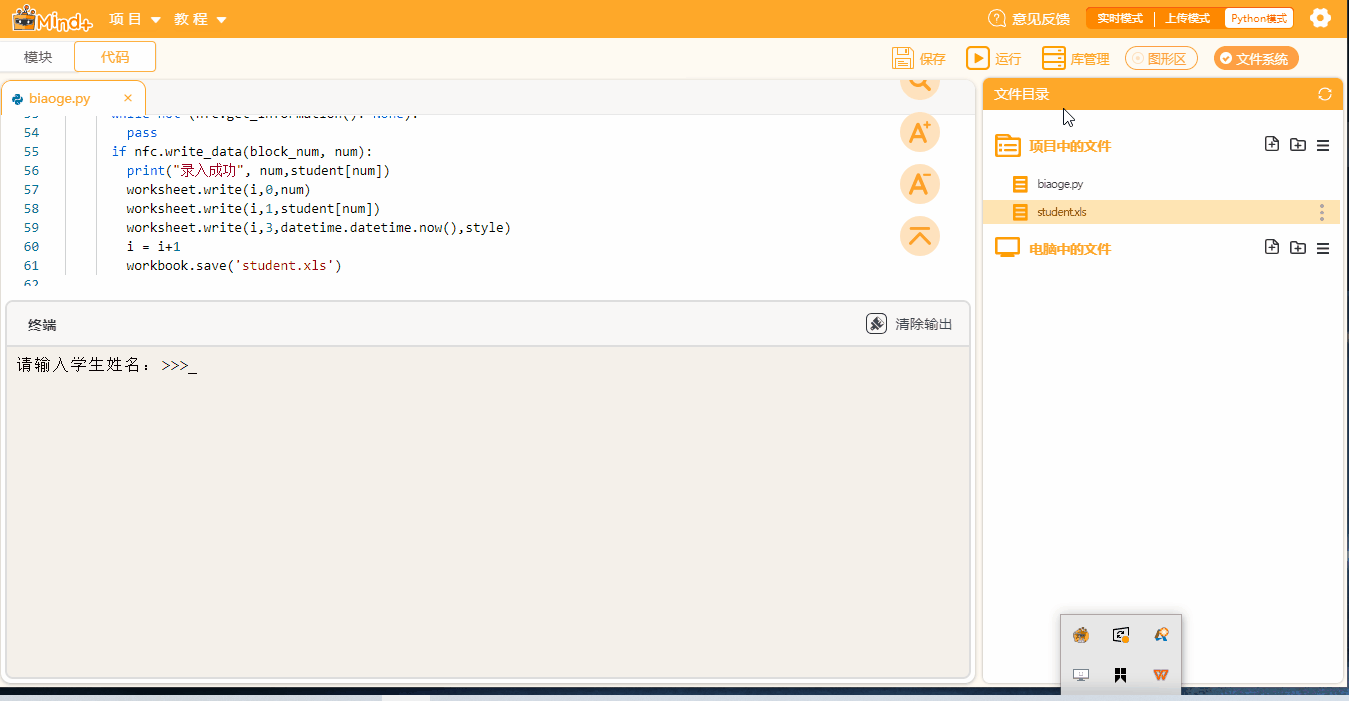
Task: Create new folder in 电脑中的文件
Action: (1298, 247)
